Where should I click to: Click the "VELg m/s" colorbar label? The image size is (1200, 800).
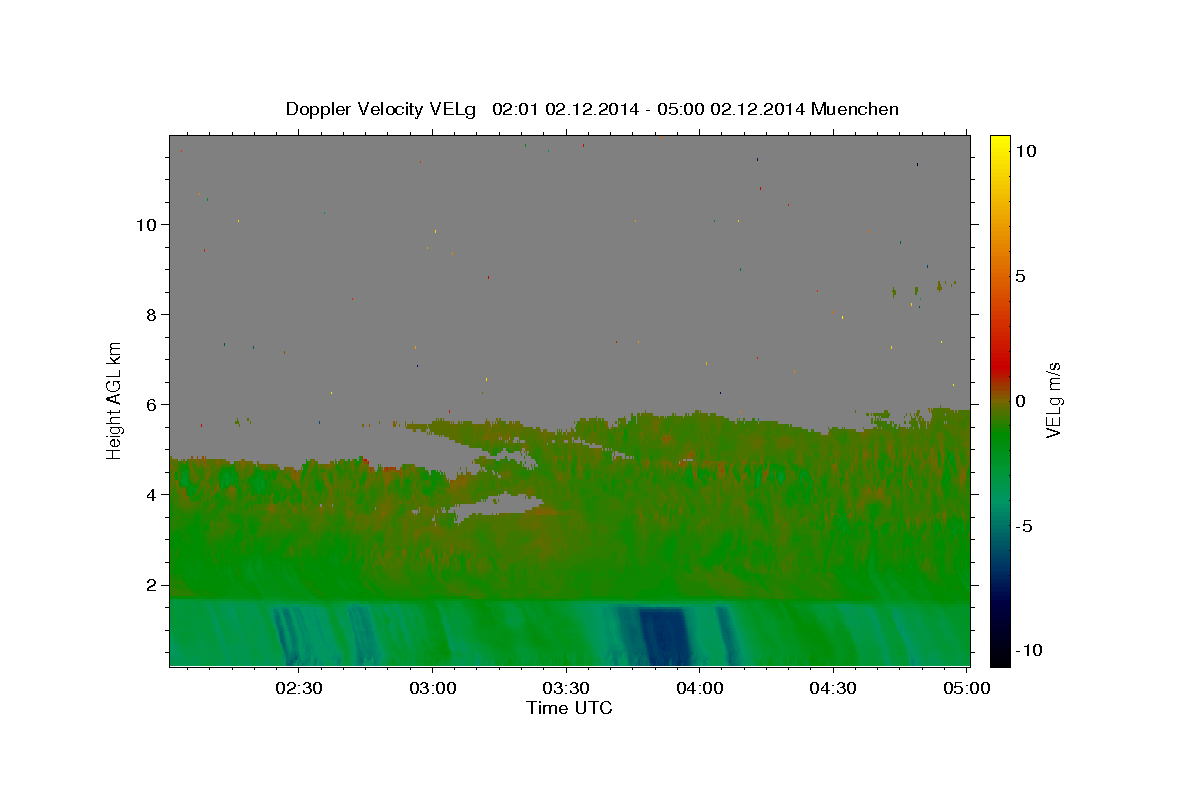click(x=1053, y=400)
